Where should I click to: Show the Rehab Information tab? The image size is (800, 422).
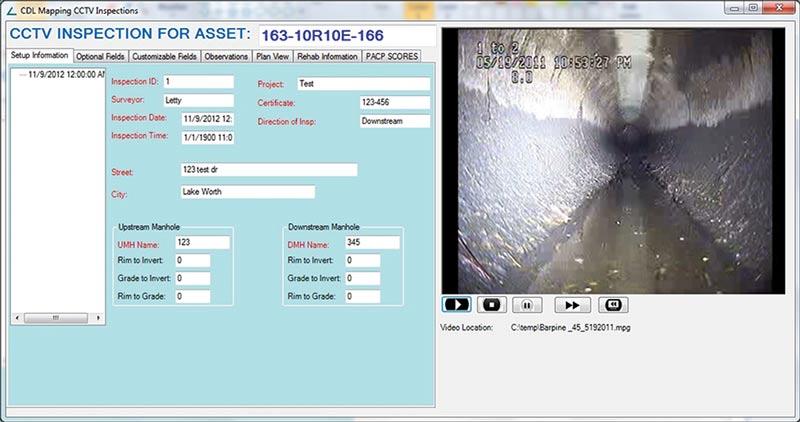(326, 56)
